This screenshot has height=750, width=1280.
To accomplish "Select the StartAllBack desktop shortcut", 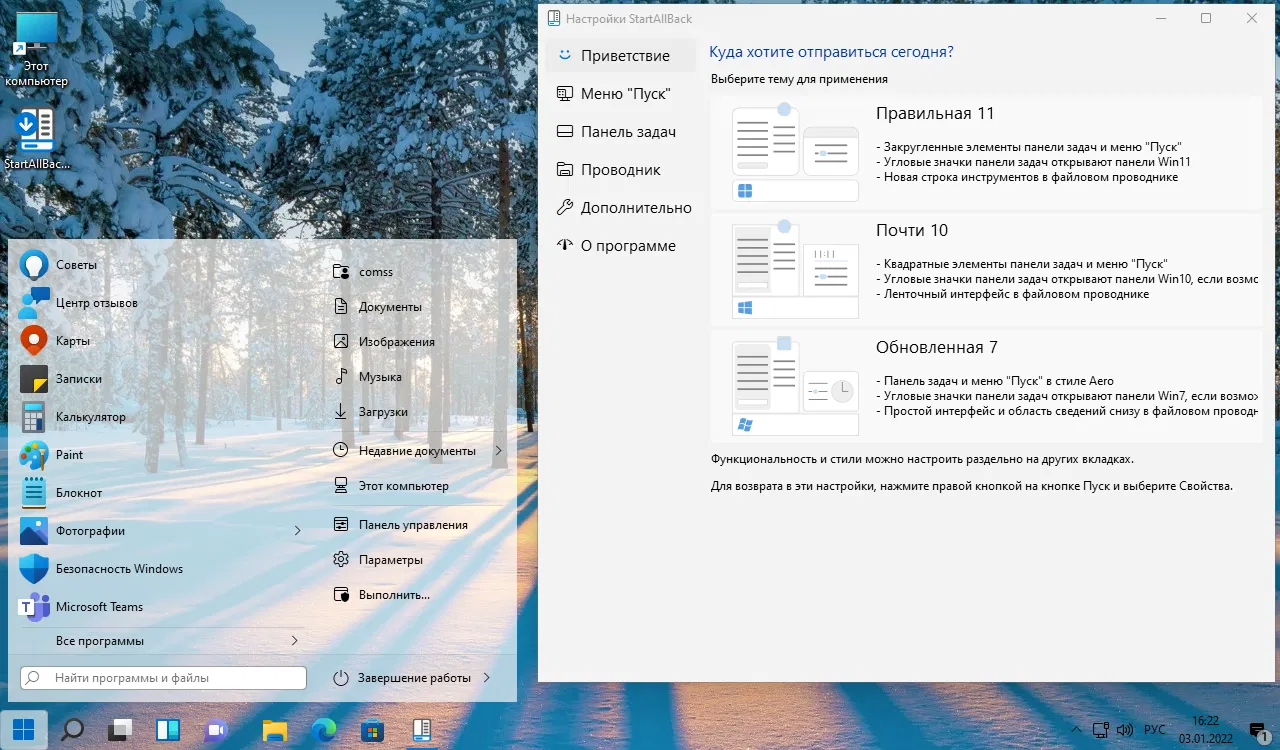I will click(x=37, y=141).
